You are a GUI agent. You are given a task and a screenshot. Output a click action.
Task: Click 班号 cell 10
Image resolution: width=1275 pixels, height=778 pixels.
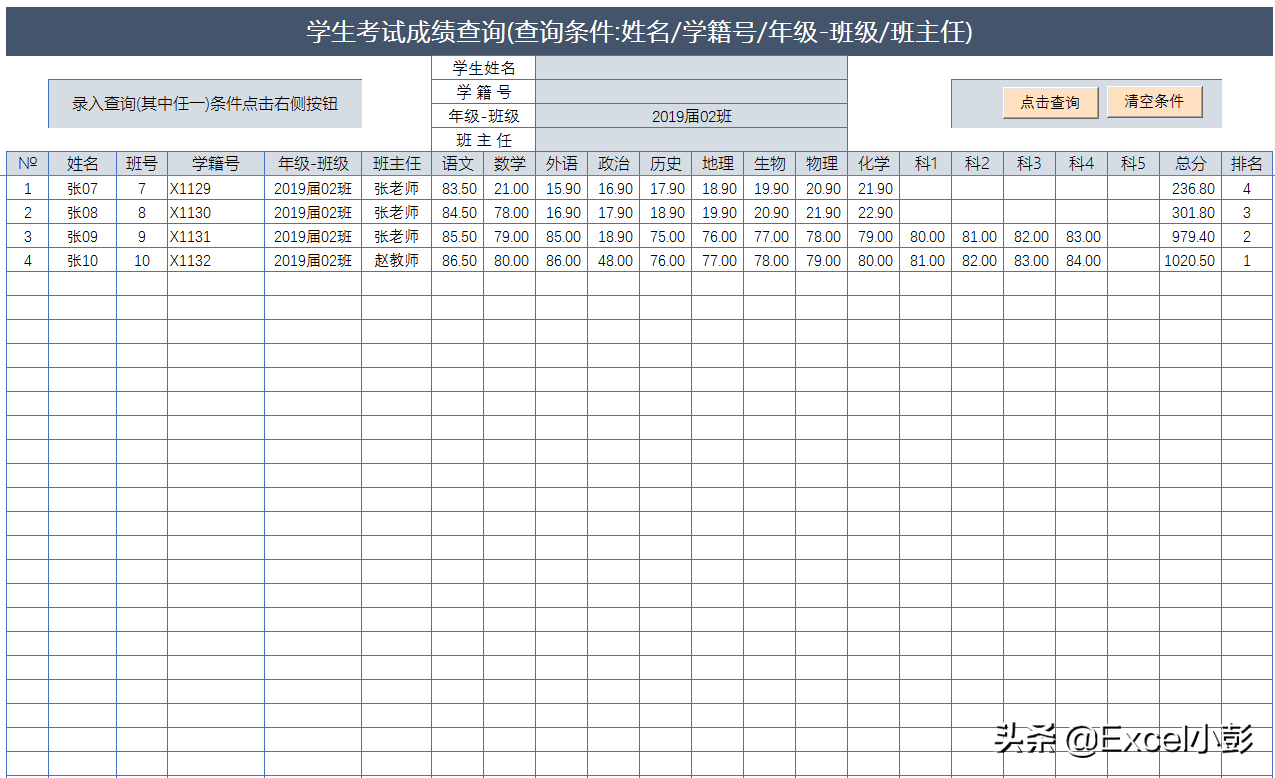pos(142,261)
